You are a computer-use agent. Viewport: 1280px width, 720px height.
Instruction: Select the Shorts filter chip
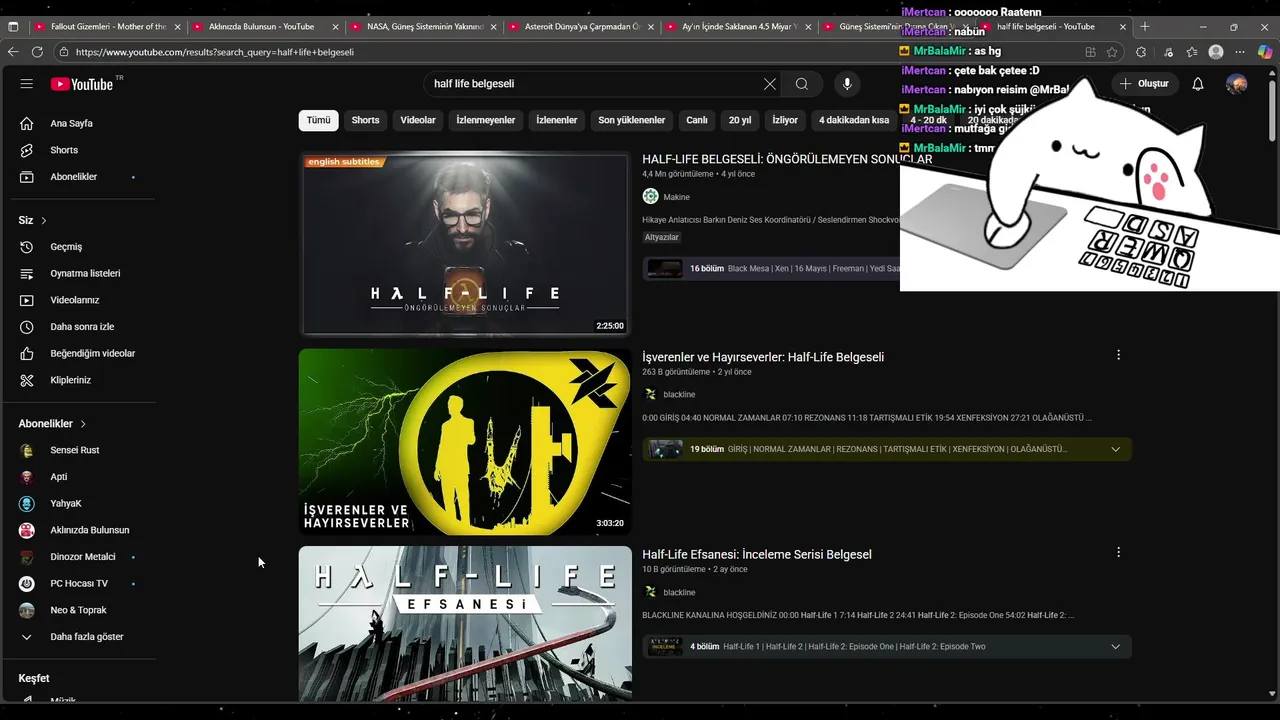click(365, 120)
